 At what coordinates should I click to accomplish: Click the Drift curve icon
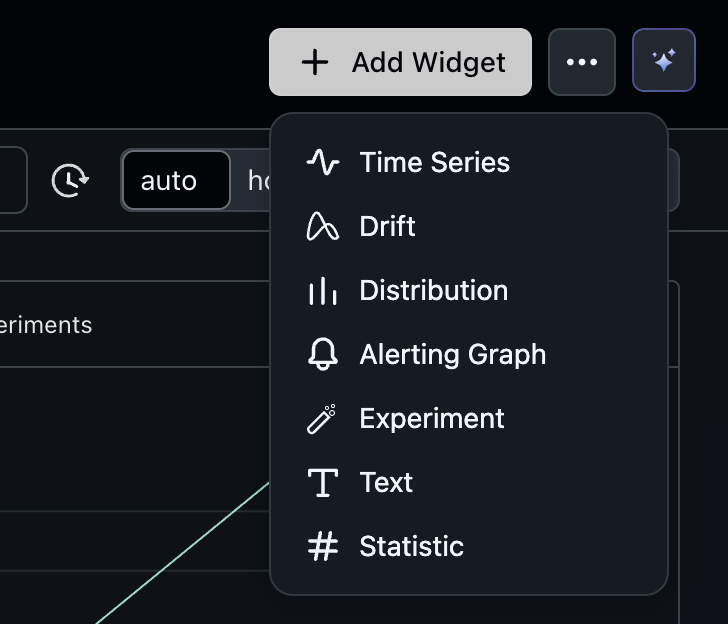tap(322, 227)
